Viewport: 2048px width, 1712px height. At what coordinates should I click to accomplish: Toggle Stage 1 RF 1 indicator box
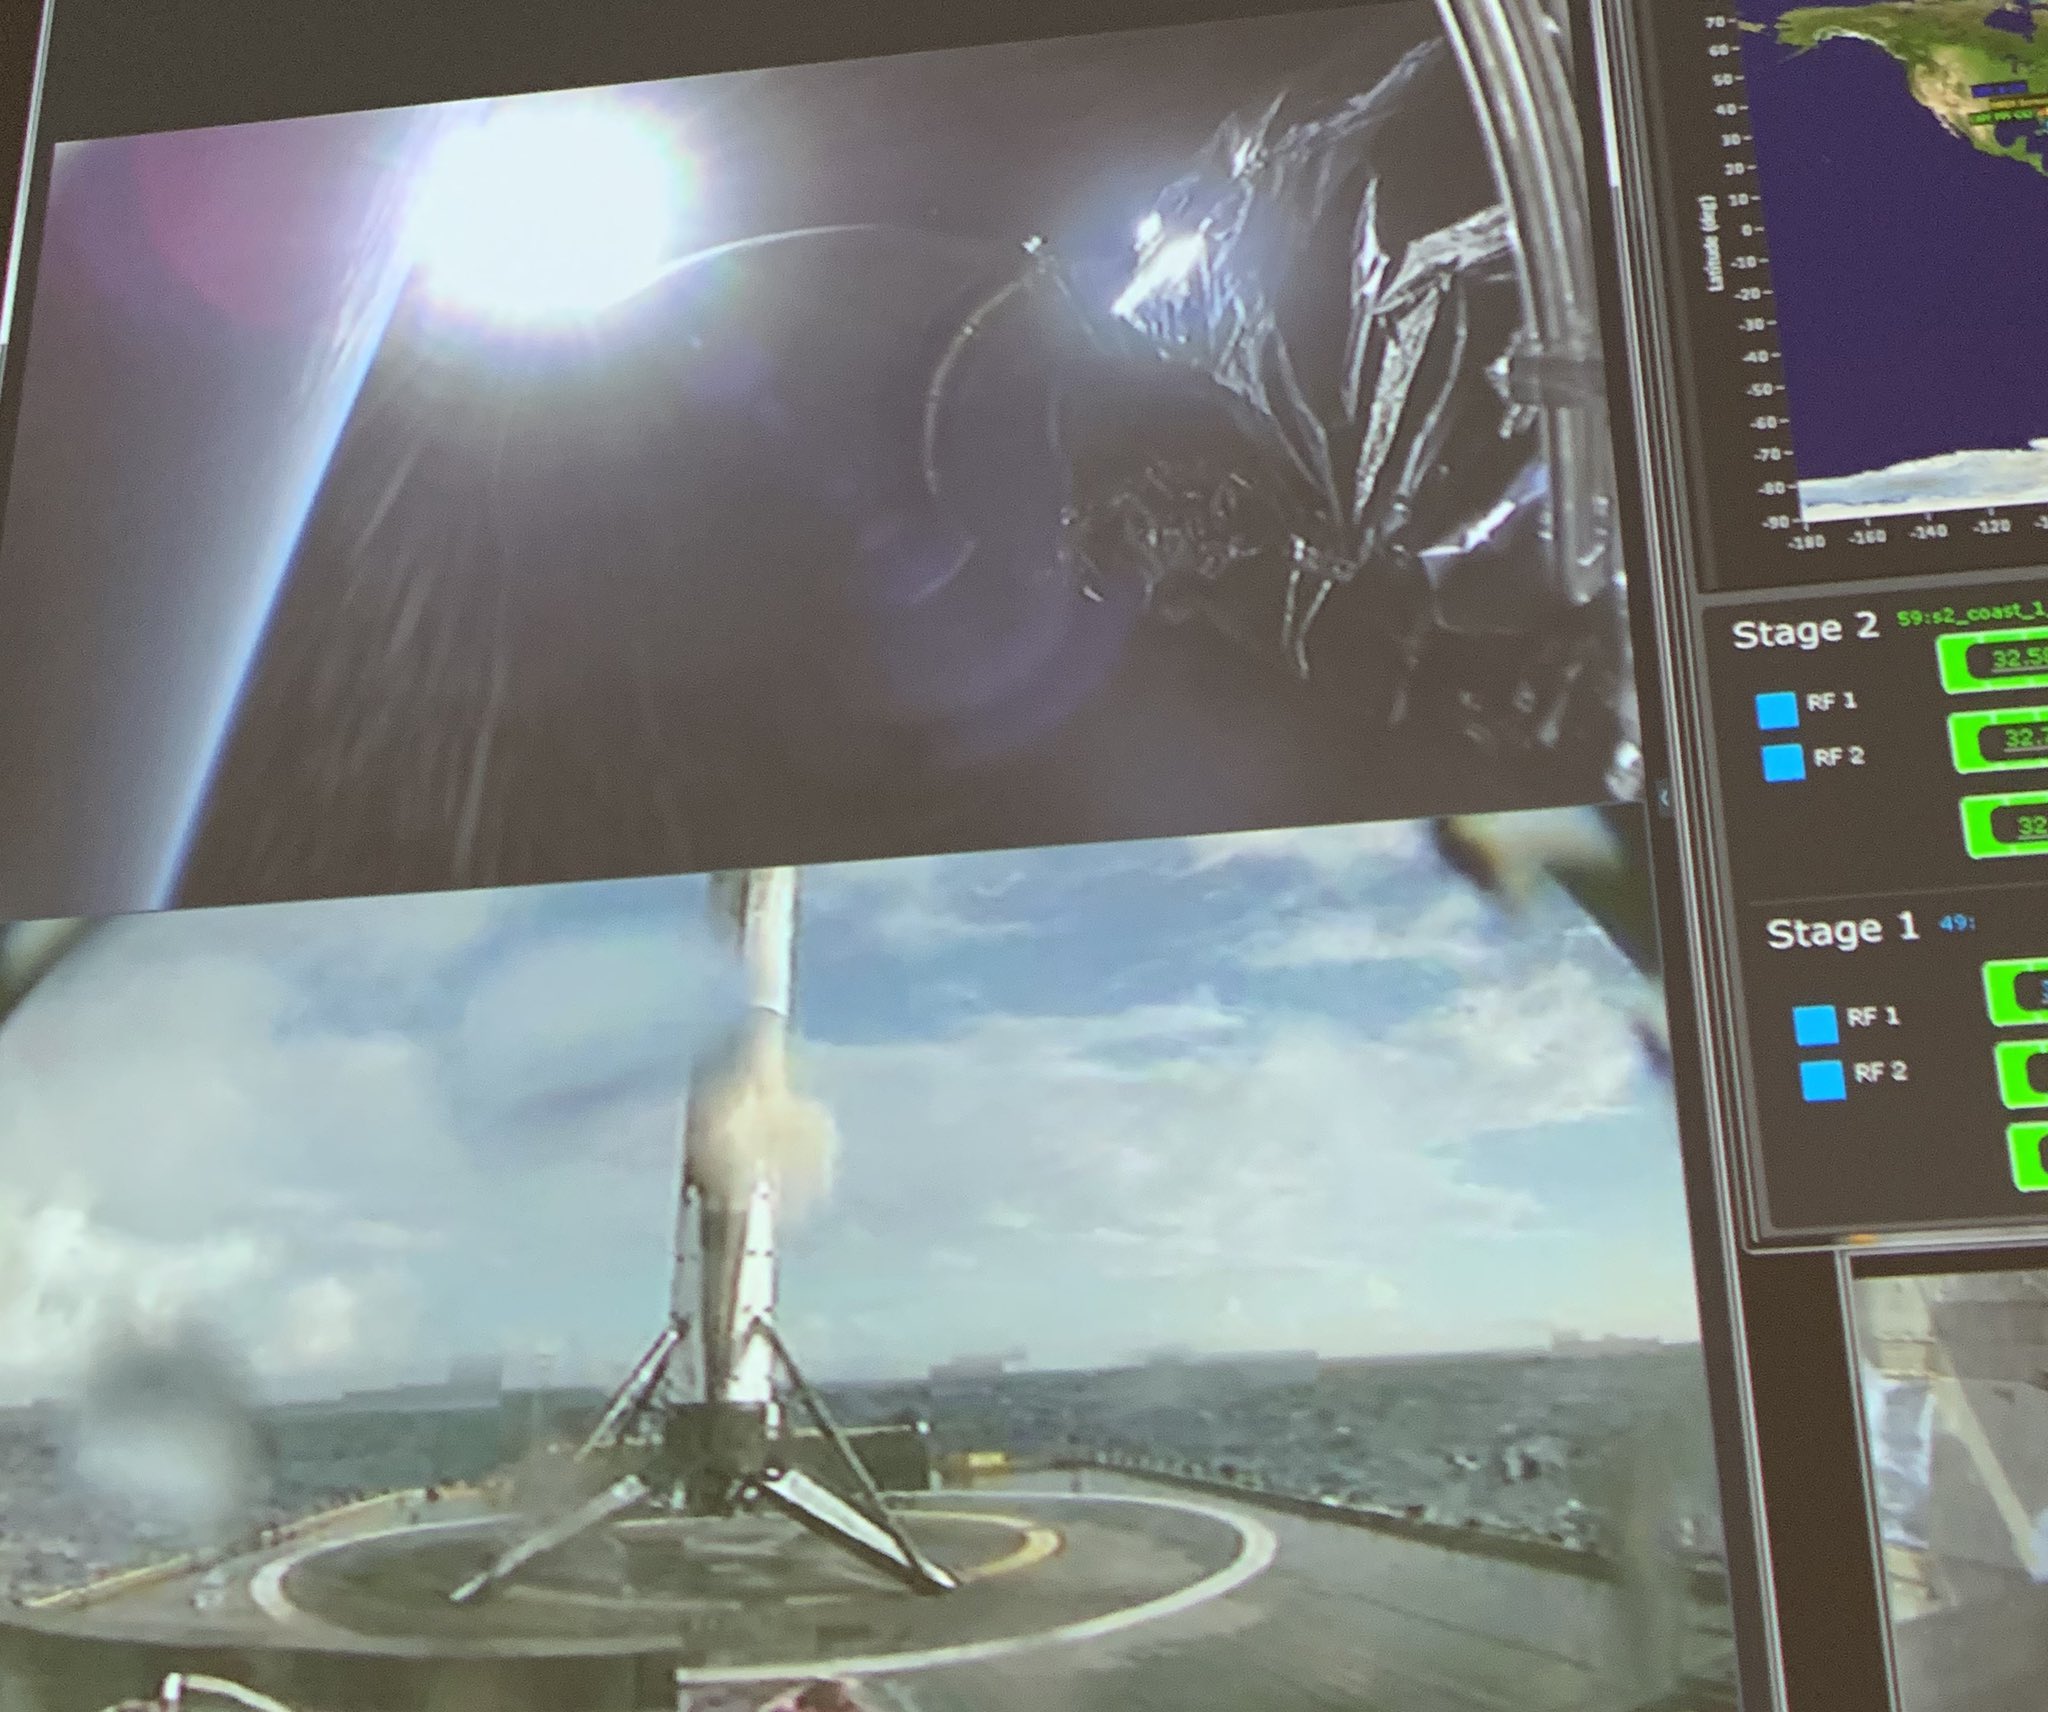point(1815,1025)
